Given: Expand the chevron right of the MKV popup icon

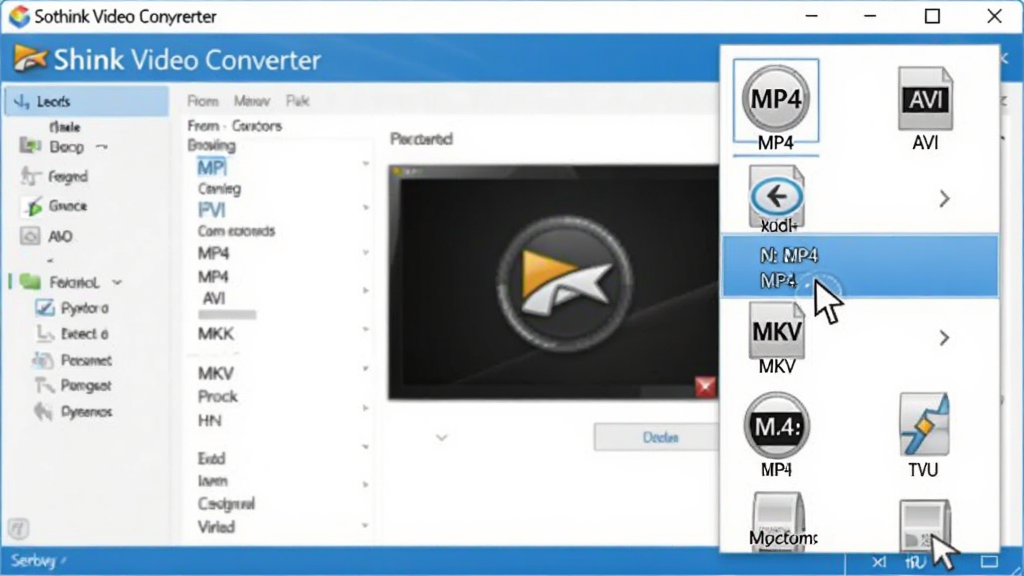Looking at the screenshot, I should (944, 338).
